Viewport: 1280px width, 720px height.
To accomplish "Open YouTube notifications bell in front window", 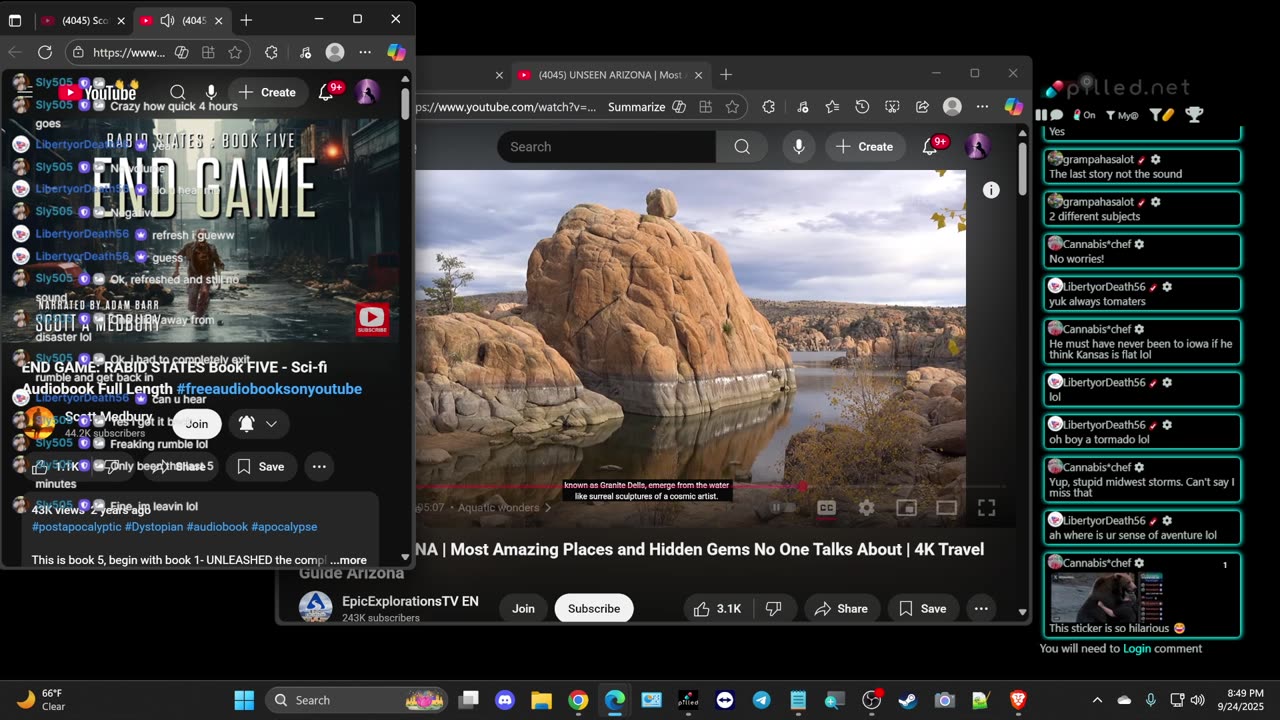I will click(326, 92).
